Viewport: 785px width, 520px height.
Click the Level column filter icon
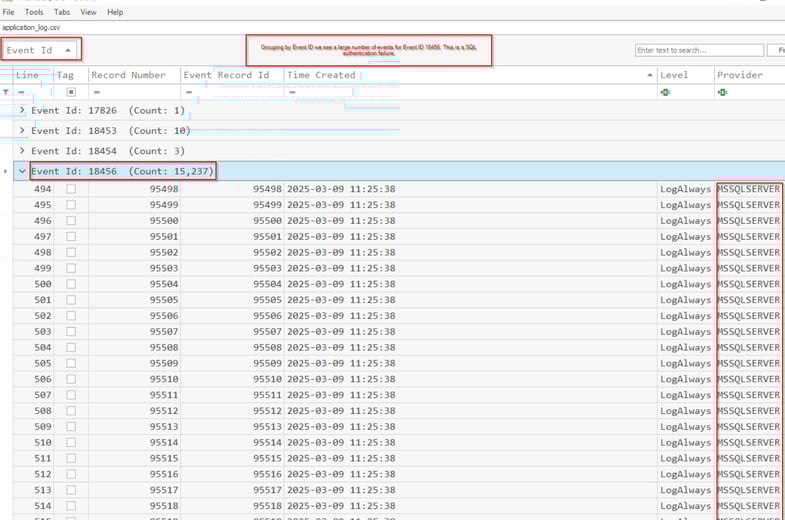[x=665, y=92]
